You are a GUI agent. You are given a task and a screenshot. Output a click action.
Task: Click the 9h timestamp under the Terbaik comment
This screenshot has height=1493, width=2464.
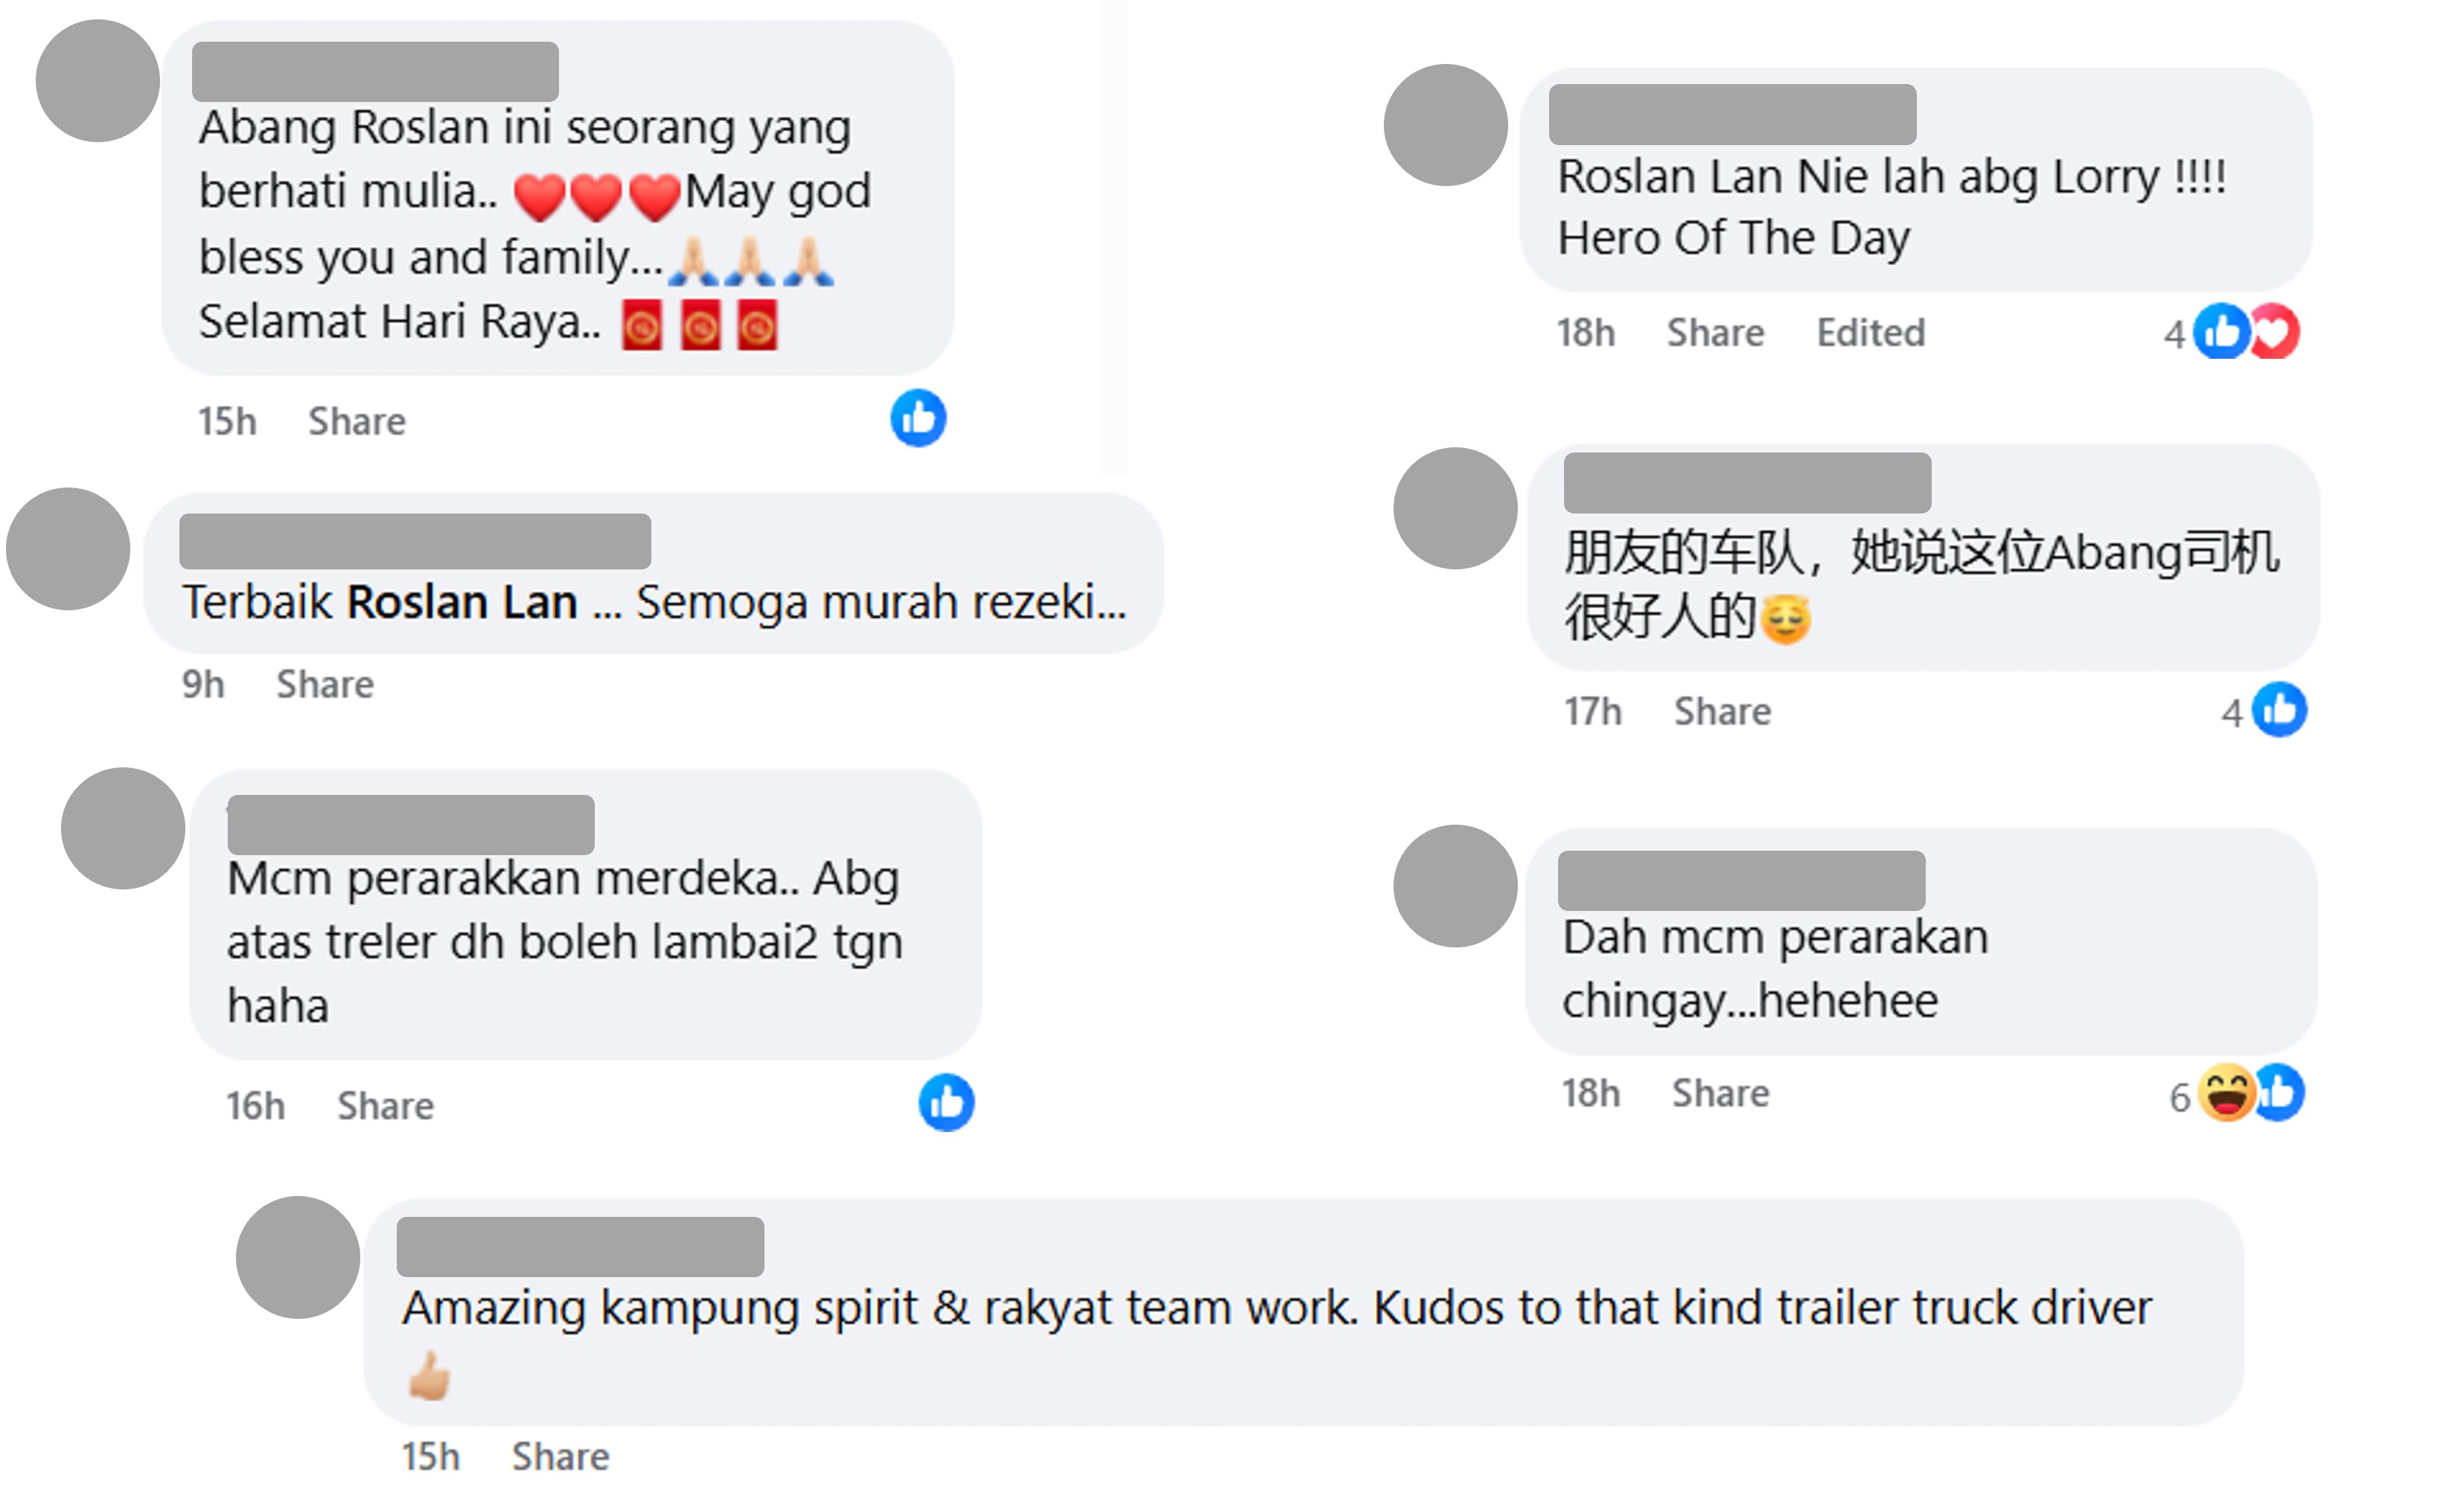tap(203, 684)
